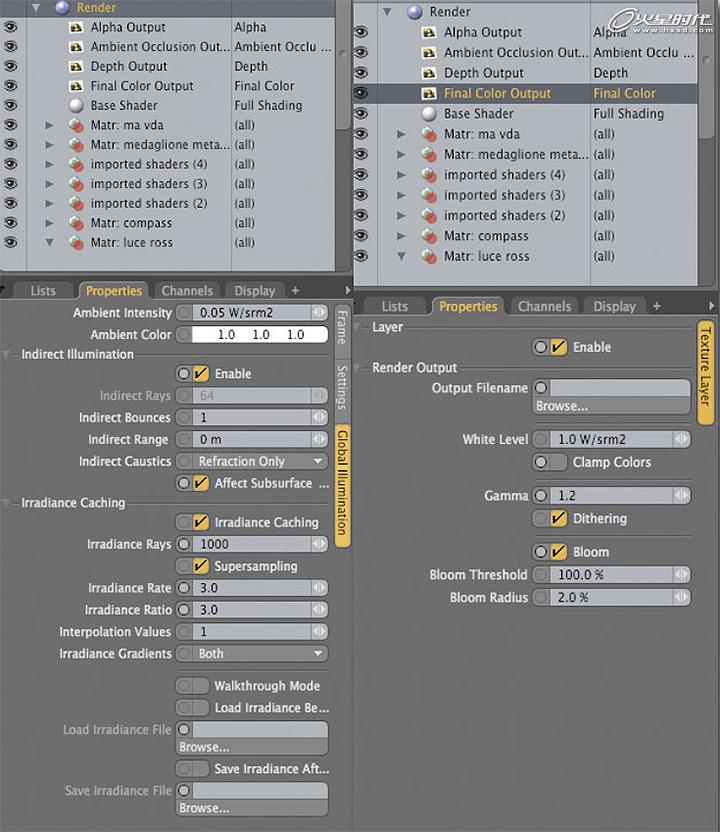This screenshot has width=720, height=832.
Task: Collapse Render tree in right panel
Action: pyautogui.click(x=387, y=12)
